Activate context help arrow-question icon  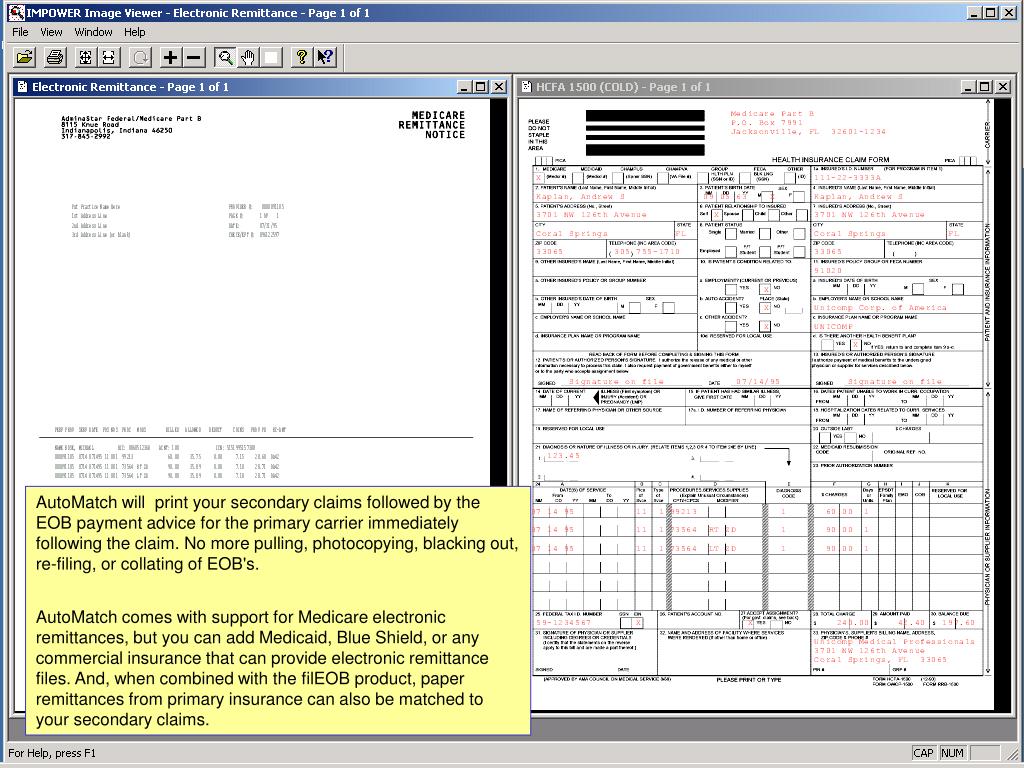tap(325, 57)
